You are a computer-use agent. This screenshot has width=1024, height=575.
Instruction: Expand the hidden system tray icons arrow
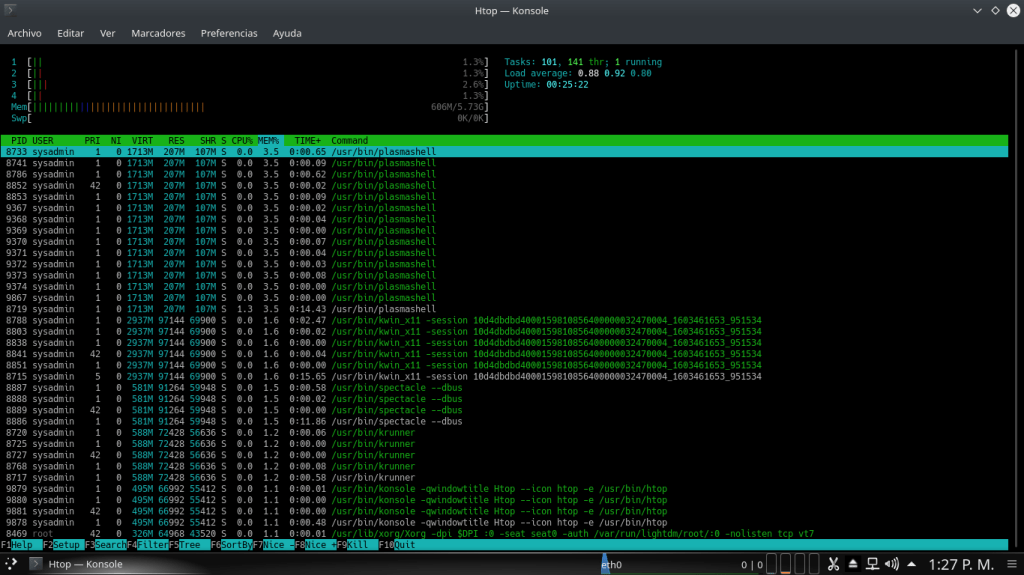click(x=912, y=564)
